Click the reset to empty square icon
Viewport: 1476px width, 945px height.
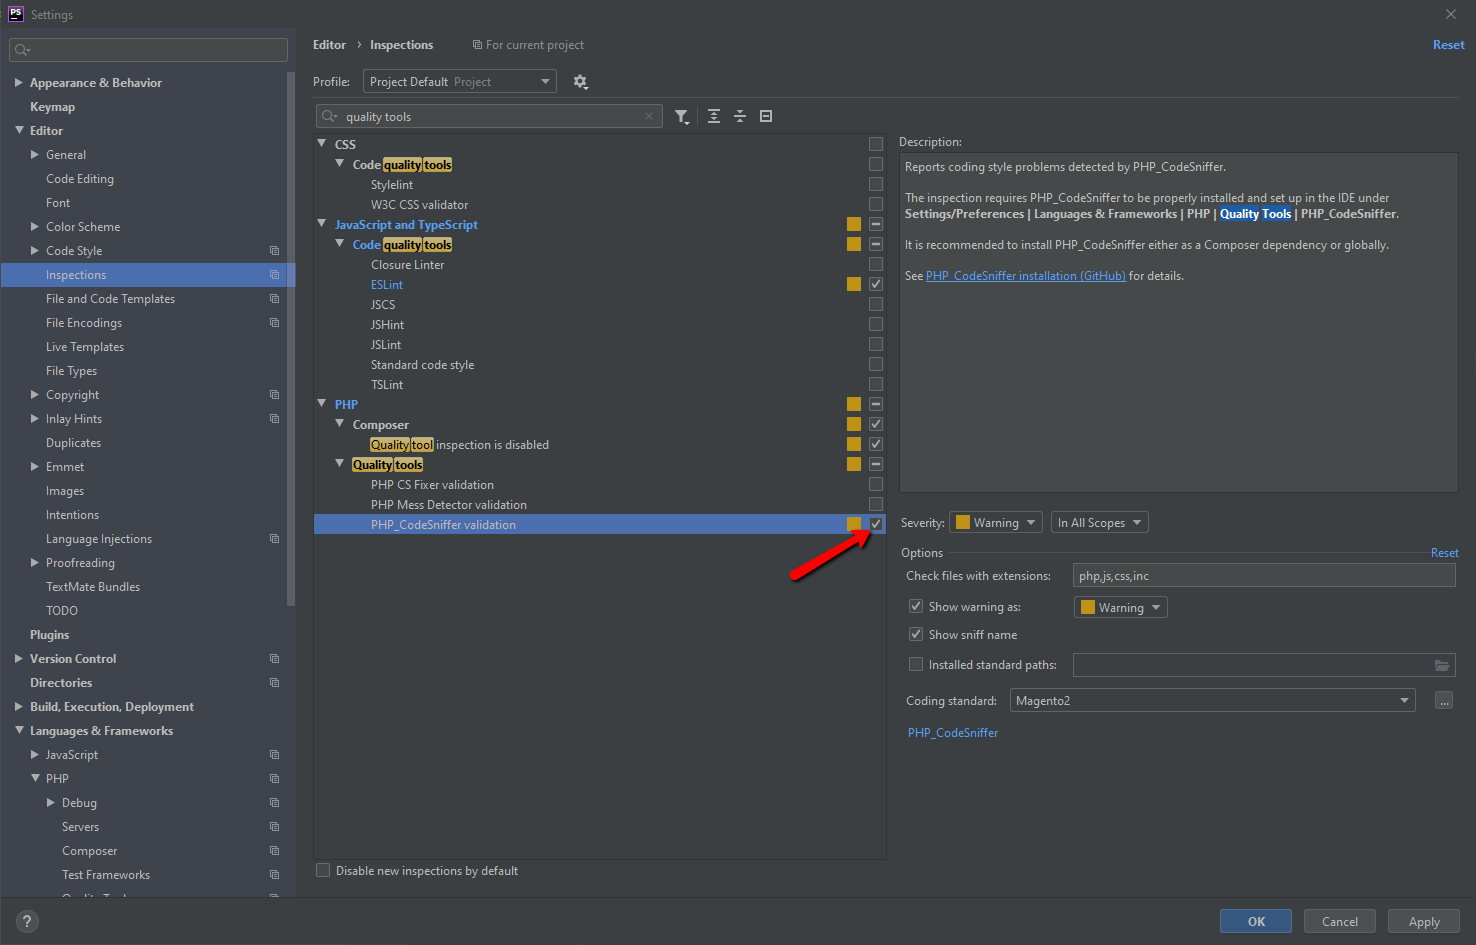click(x=766, y=116)
